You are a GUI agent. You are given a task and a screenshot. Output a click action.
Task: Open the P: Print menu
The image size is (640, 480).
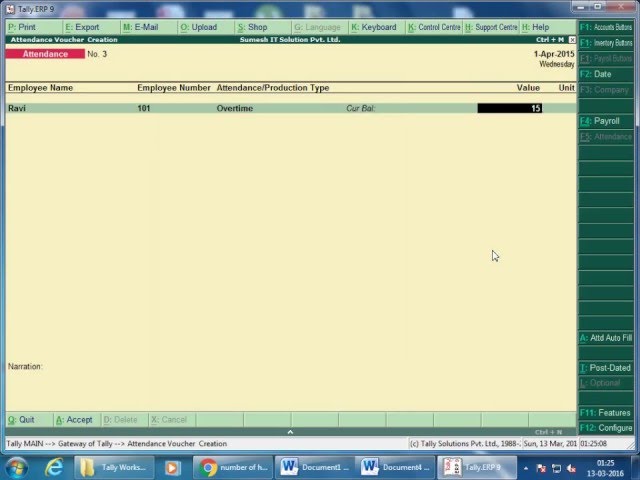coord(34,27)
